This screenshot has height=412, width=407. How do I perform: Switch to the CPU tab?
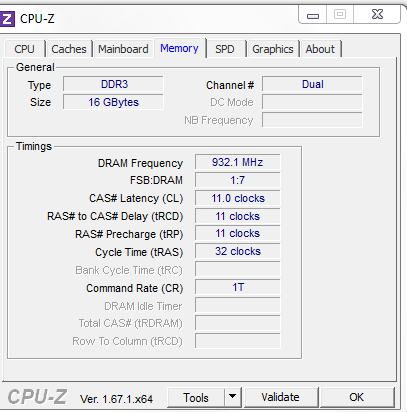(24, 49)
